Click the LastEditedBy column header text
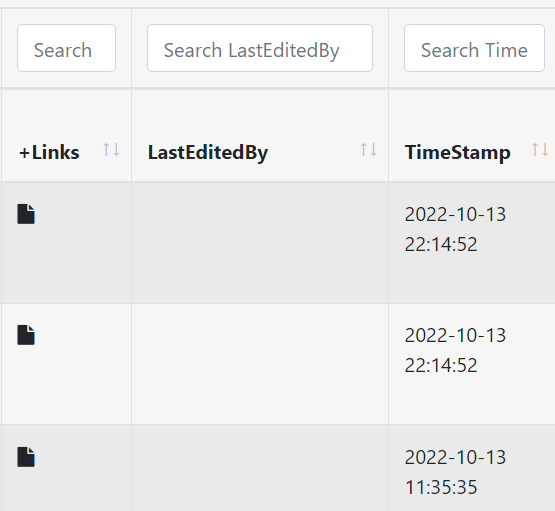555x511 pixels. click(x=208, y=153)
